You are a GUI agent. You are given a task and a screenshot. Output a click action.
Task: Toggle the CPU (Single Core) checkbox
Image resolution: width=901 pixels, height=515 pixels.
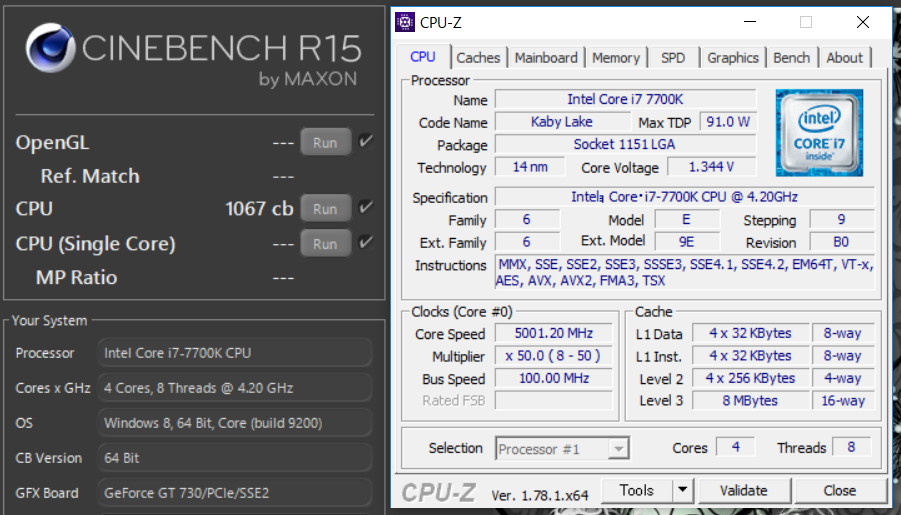point(365,242)
